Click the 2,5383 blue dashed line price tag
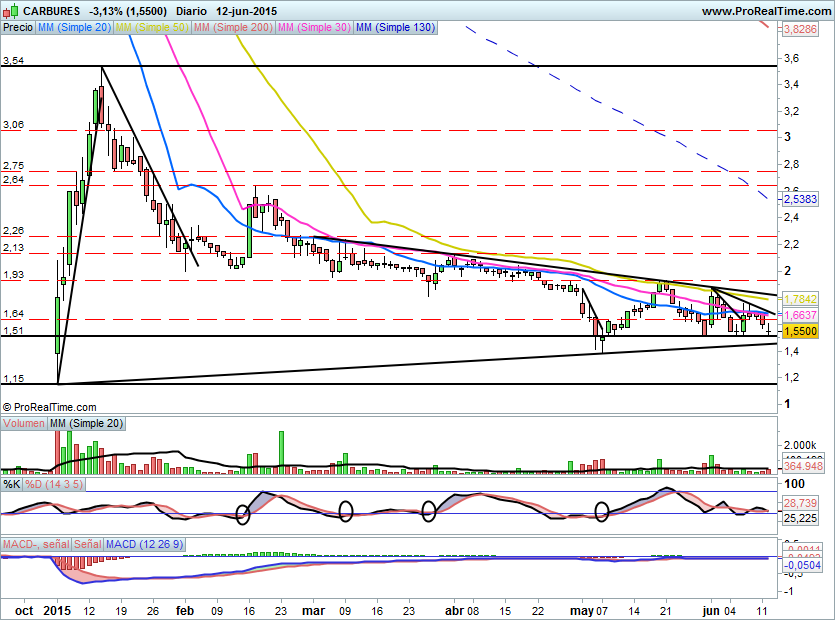 800,200
